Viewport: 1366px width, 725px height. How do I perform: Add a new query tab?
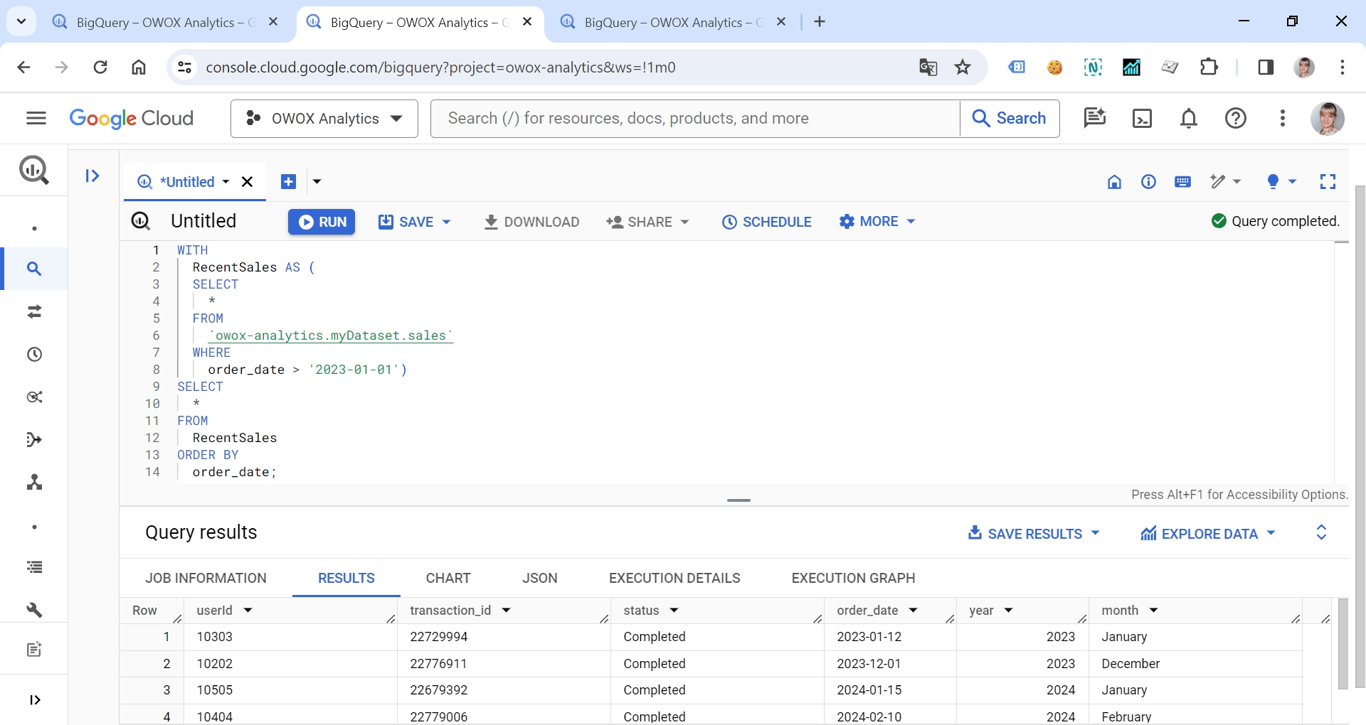point(288,182)
